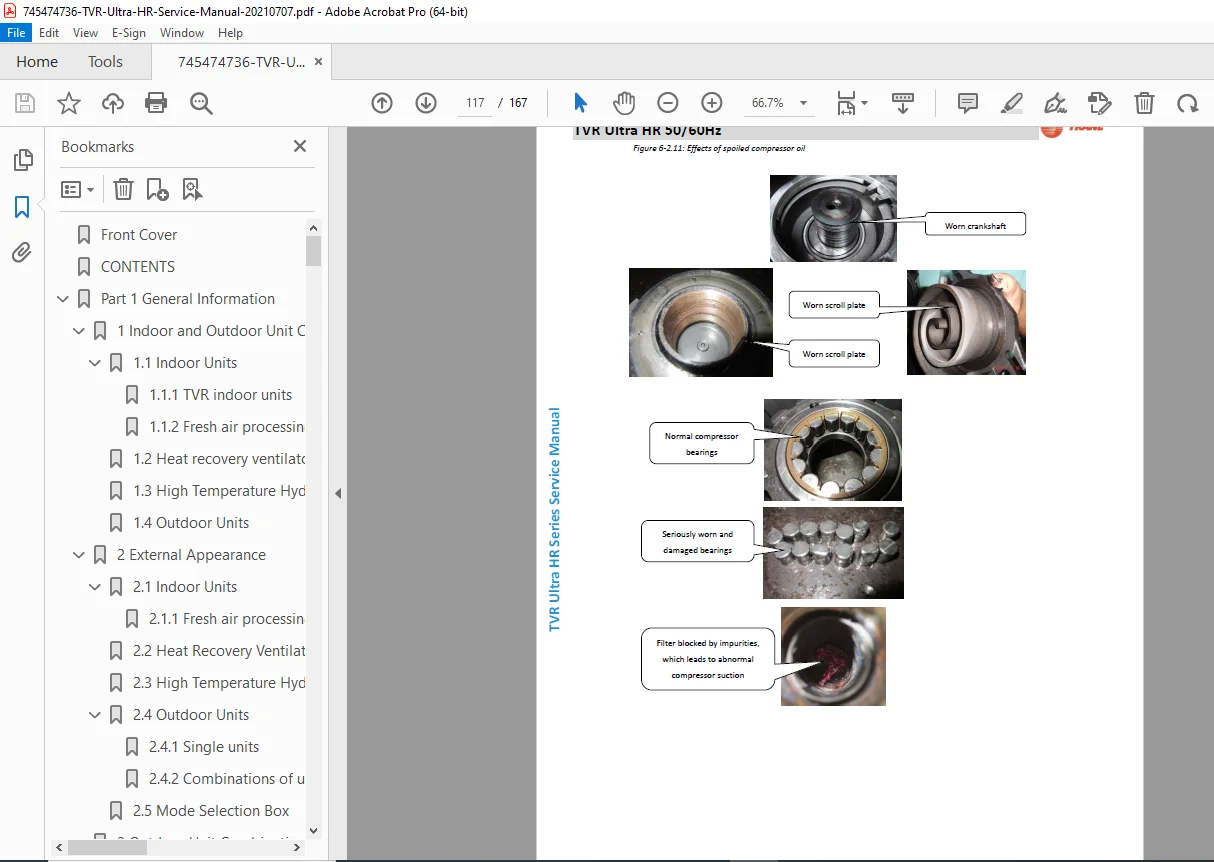Open the 1.3 High Temperature Hydro bookmark
Viewport: 1214px width, 862px height.
coord(218,491)
